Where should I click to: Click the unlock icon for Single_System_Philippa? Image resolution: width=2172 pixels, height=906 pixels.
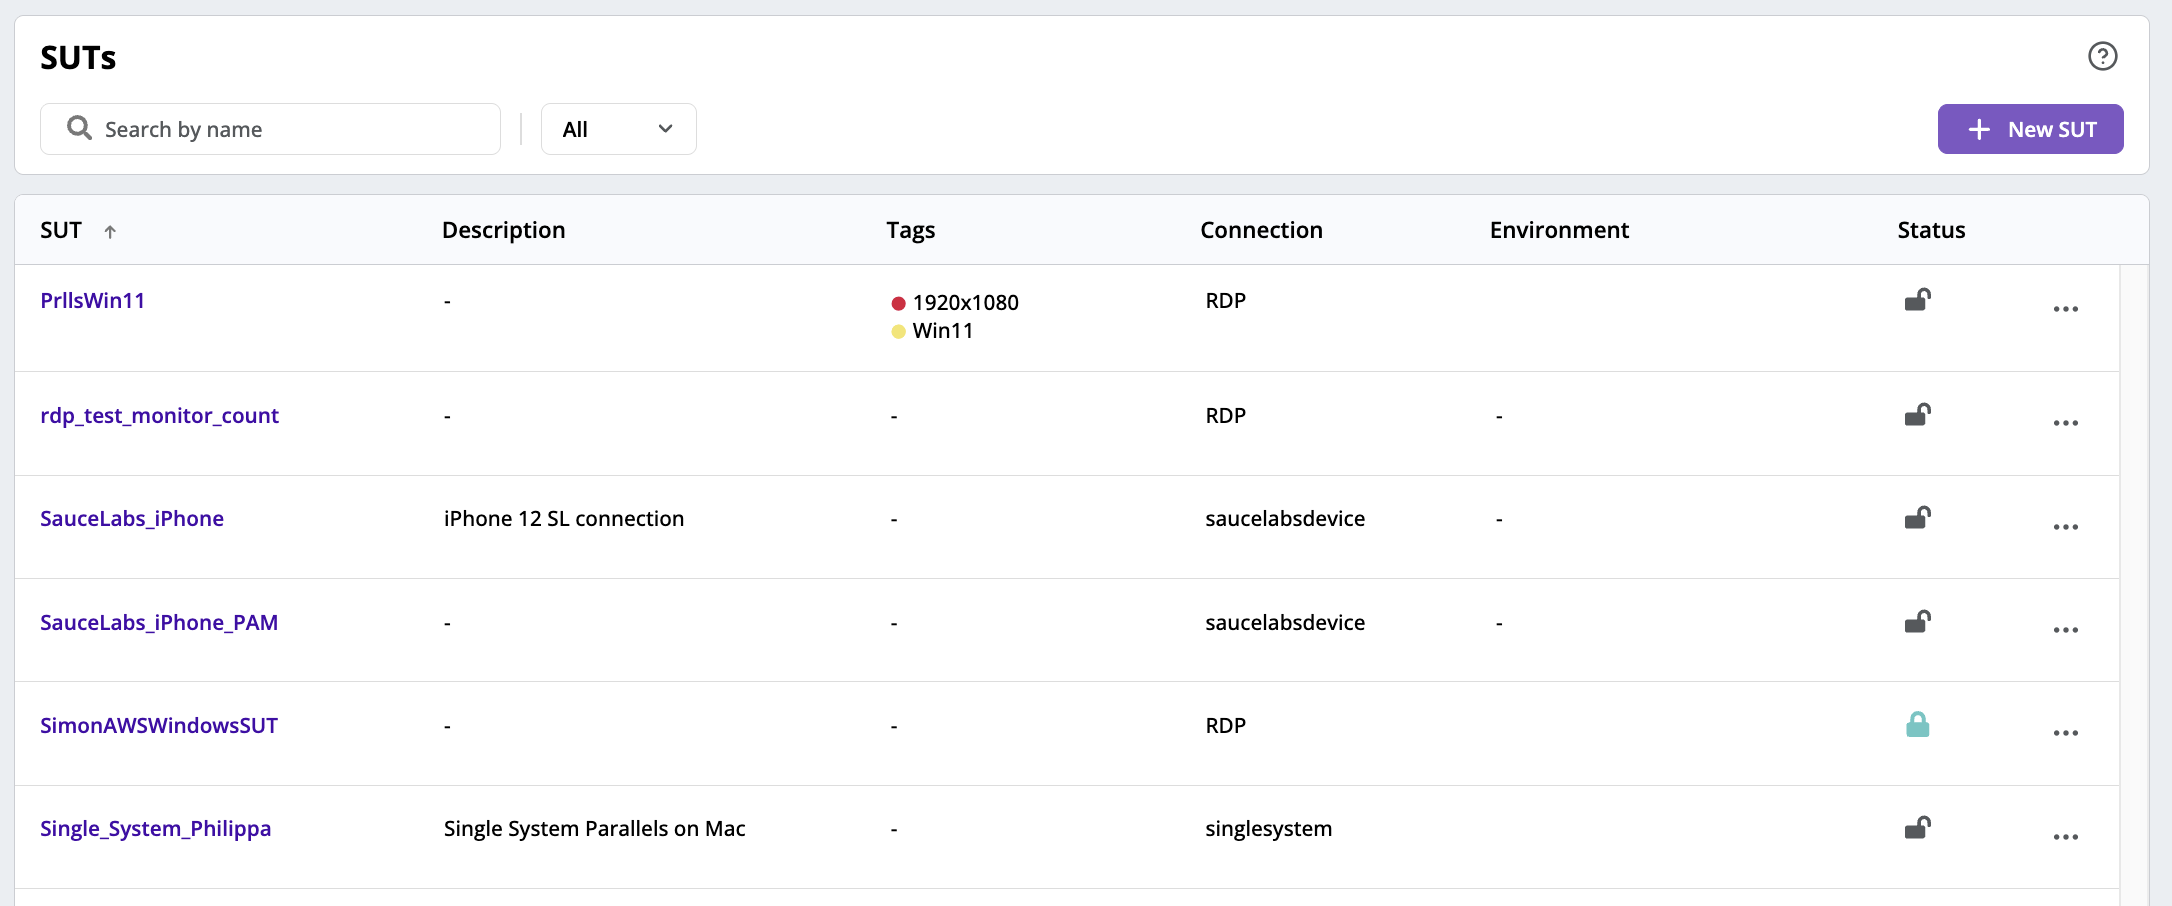(x=1916, y=828)
